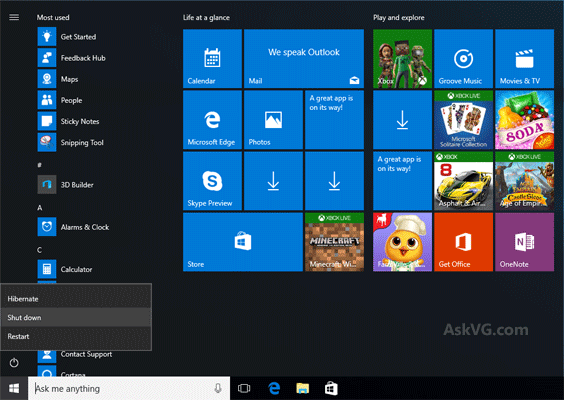Image resolution: width=564 pixels, height=400 pixels.
Task: Open Store icon on taskbar
Action: 331,388
